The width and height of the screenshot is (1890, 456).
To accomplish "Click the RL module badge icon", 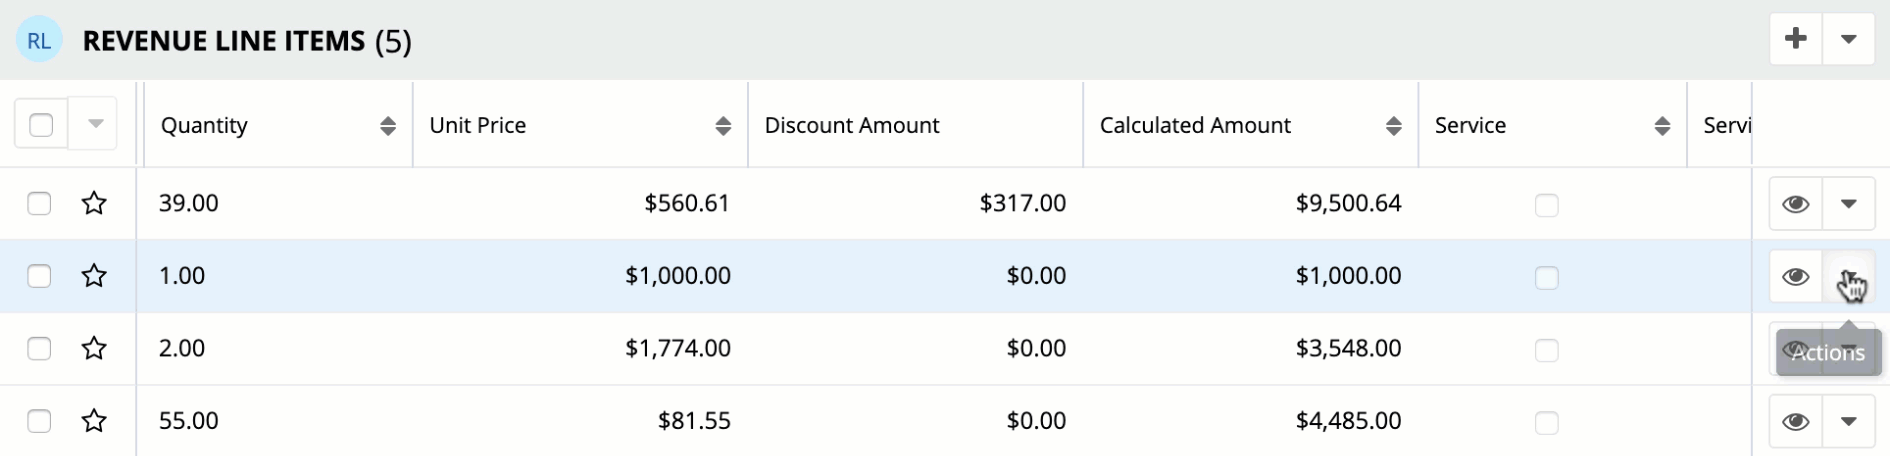I will point(39,41).
